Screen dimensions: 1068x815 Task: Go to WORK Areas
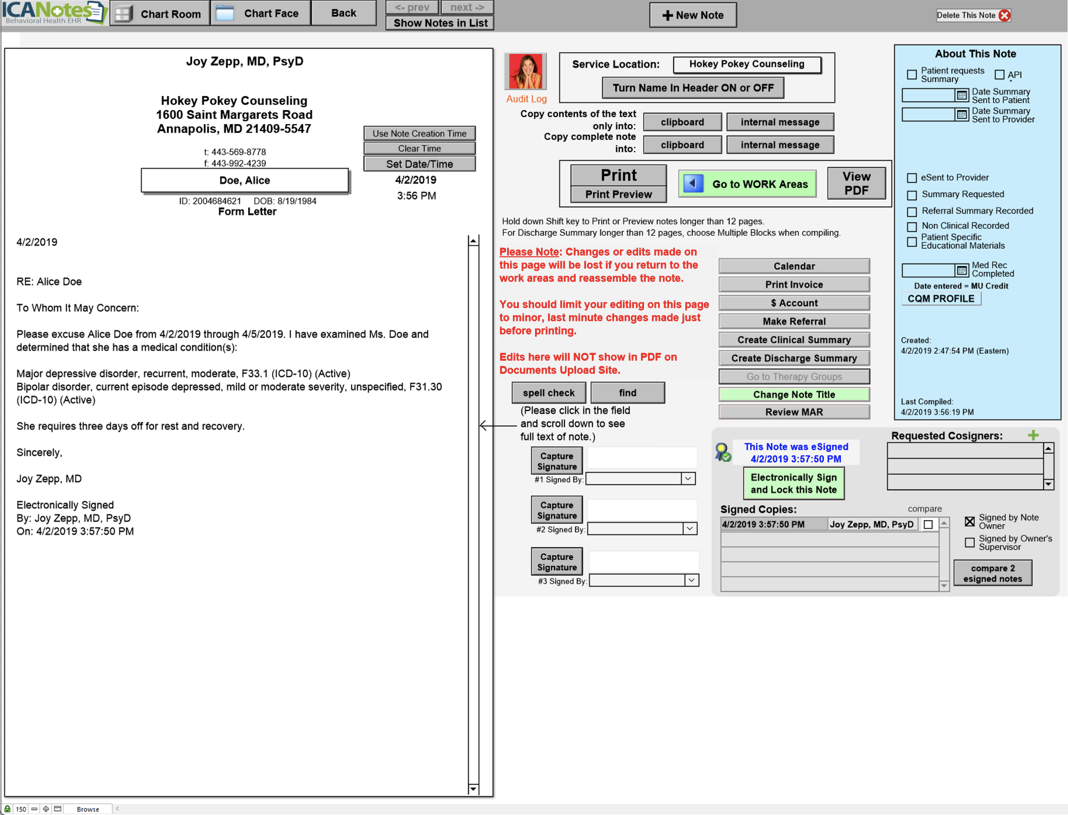pyautogui.click(x=747, y=184)
